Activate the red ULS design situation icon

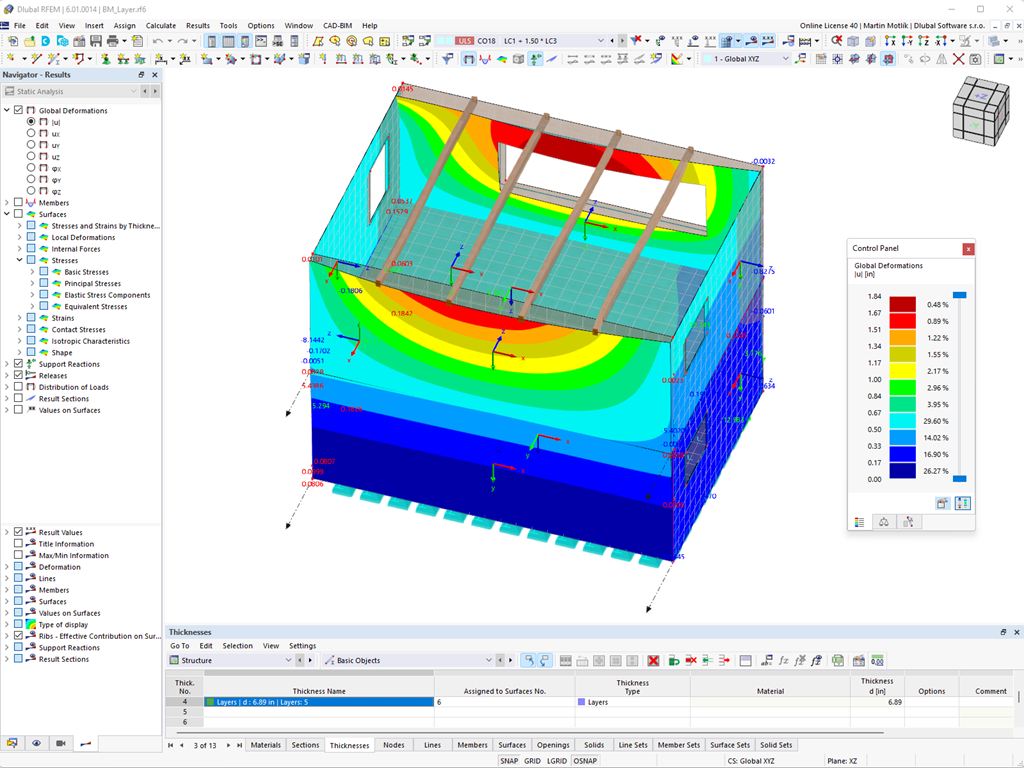(463, 40)
